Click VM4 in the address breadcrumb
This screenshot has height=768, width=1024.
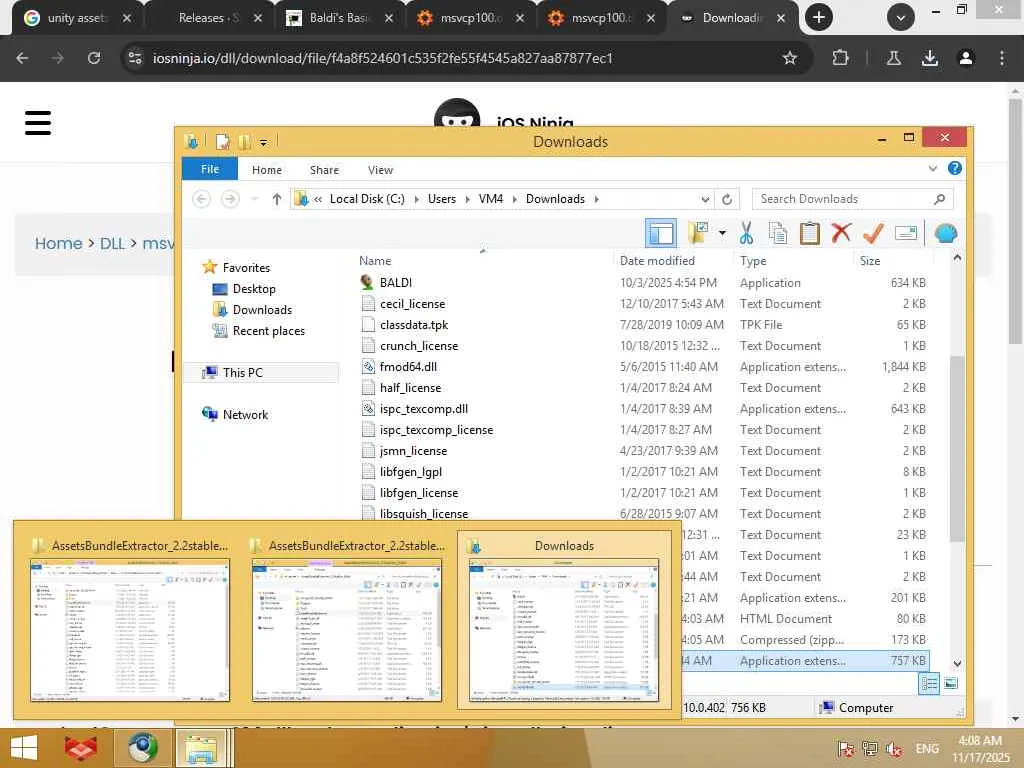[x=490, y=199]
